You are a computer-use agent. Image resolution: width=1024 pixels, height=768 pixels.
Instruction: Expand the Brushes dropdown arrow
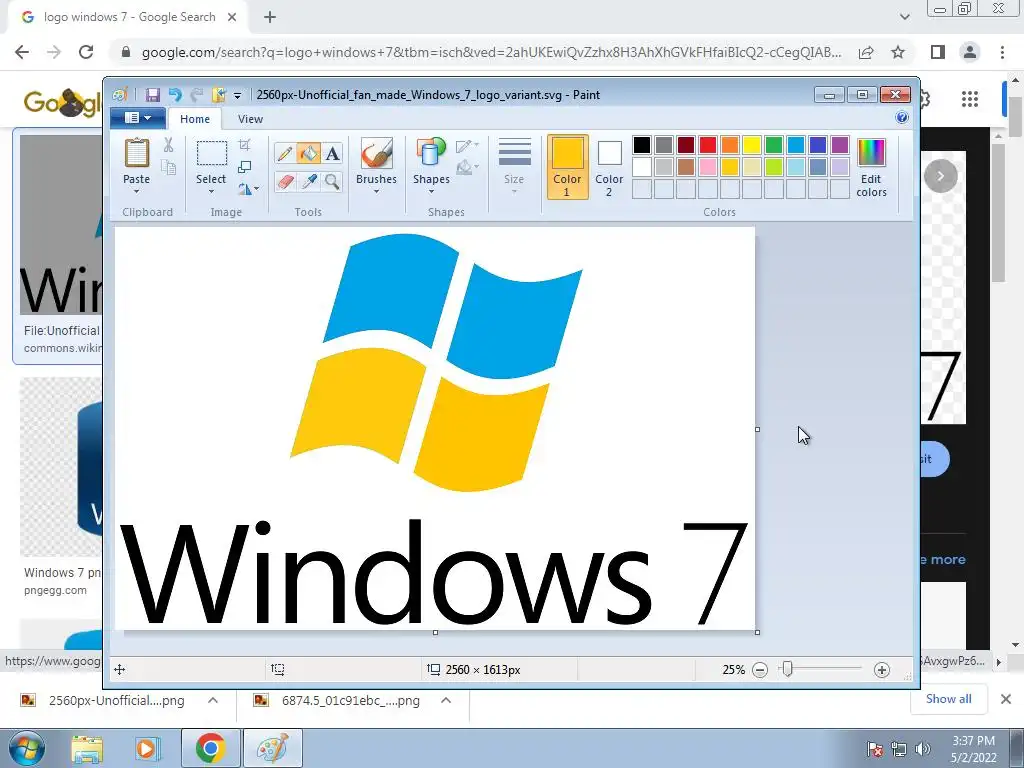[x=376, y=192]
